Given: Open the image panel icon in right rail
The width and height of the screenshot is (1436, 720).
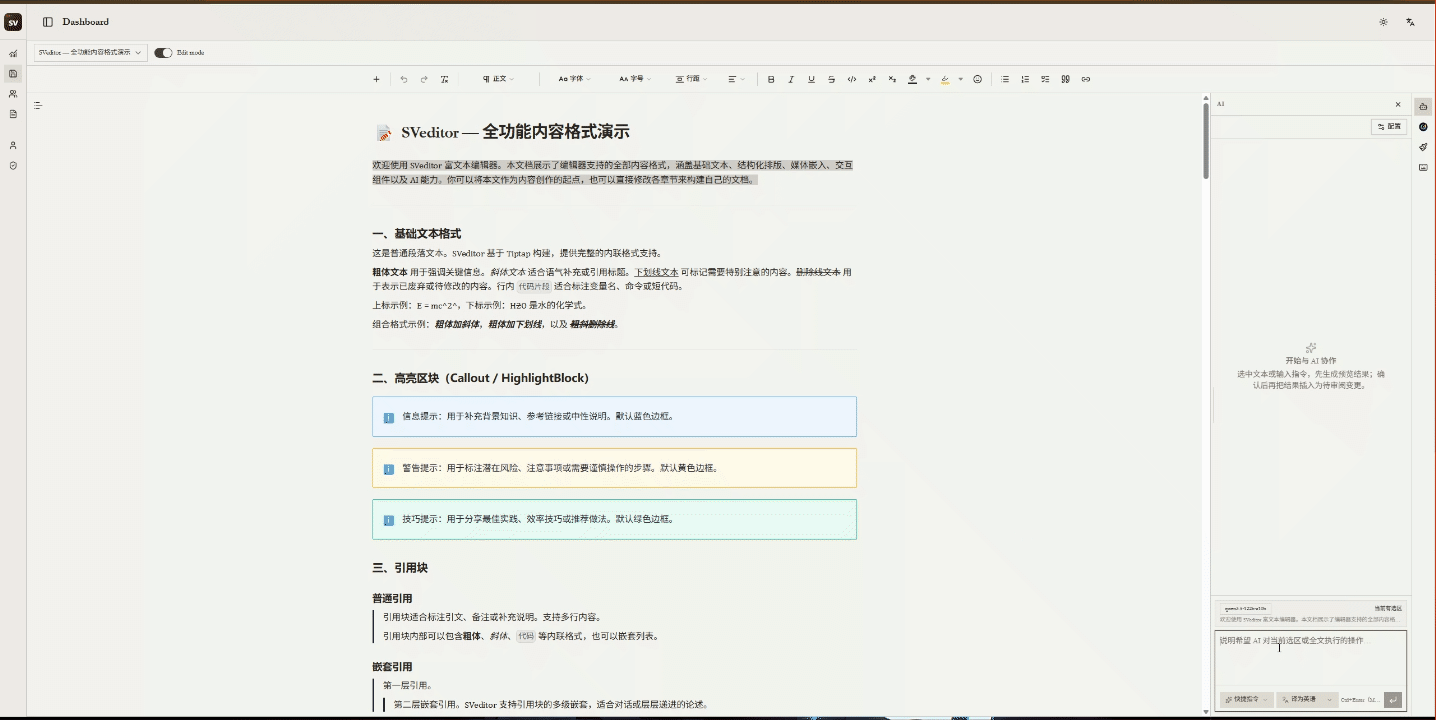Looking at the screenshot, I should 1423,167.
